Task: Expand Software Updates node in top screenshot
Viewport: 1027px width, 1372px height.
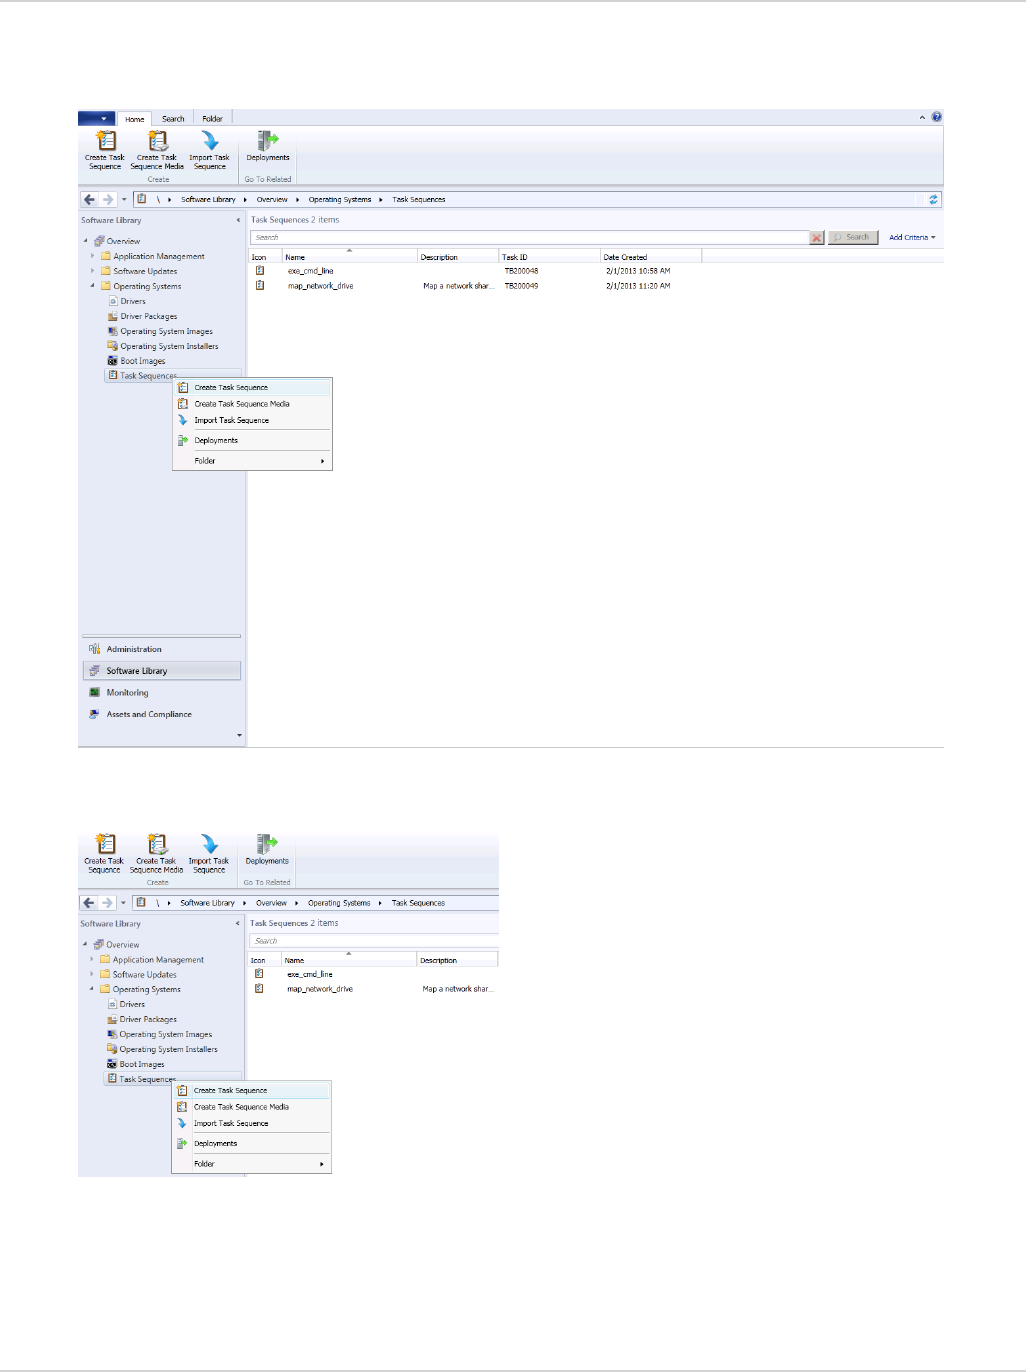Action: pyautogui.click(x=93, y=271)
